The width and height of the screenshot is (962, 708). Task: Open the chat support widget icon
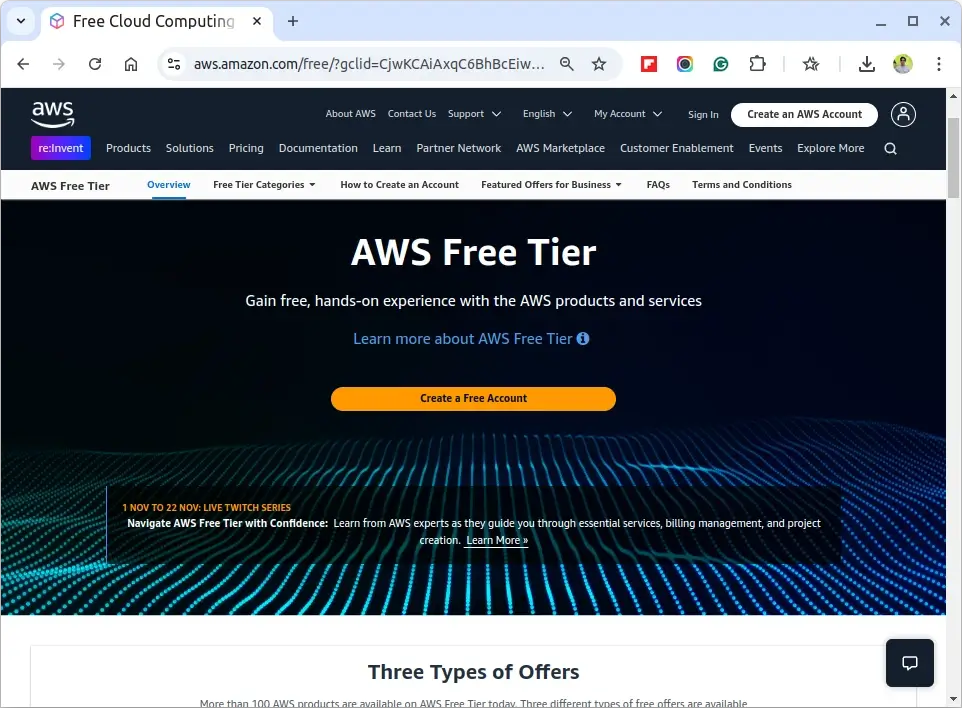909,663
